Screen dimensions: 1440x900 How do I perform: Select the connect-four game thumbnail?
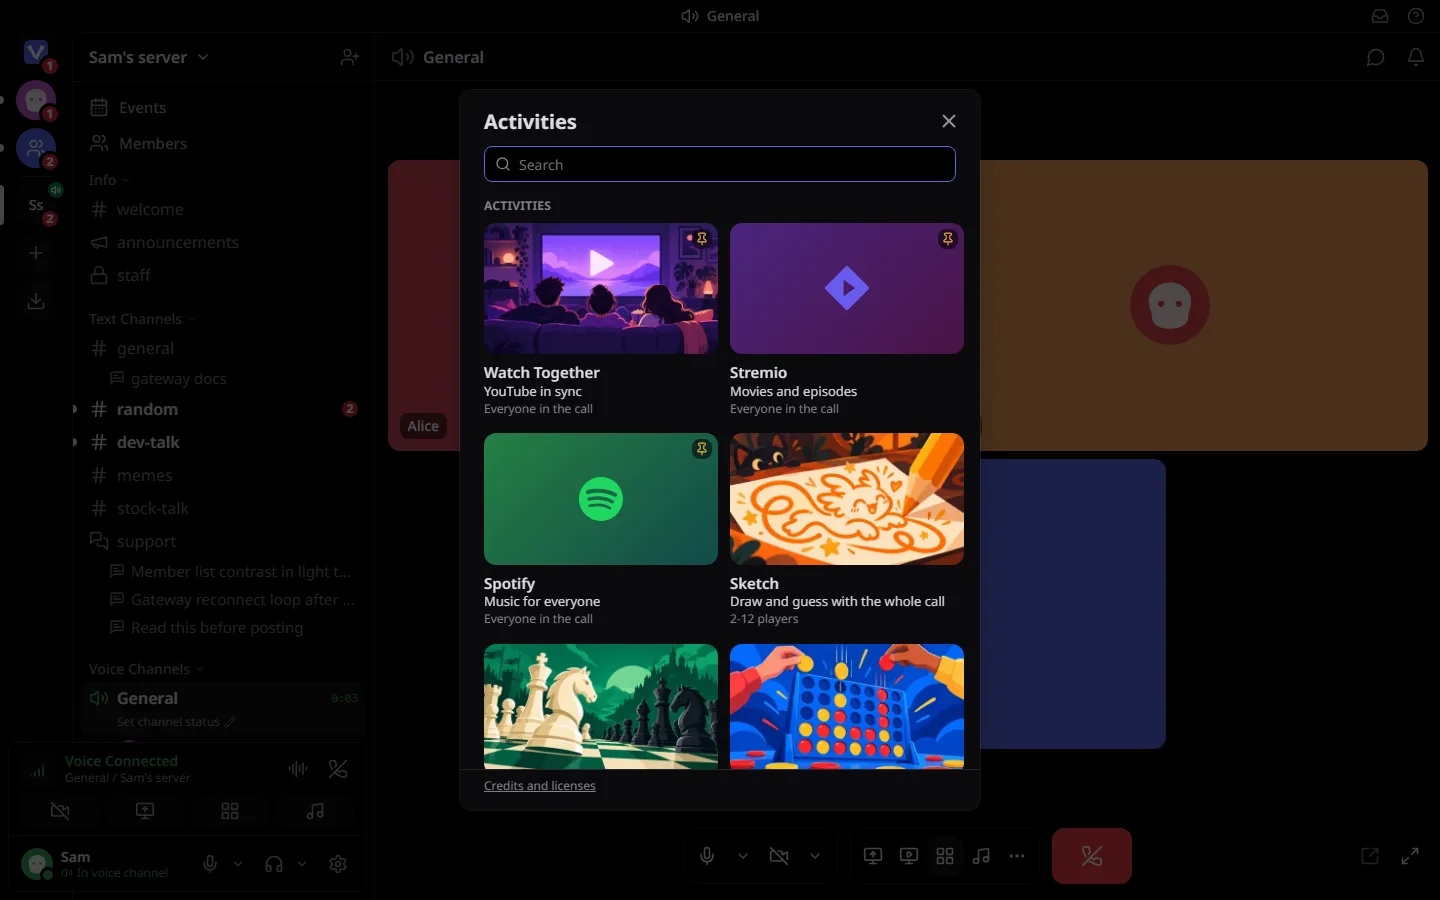coord(847,706)
